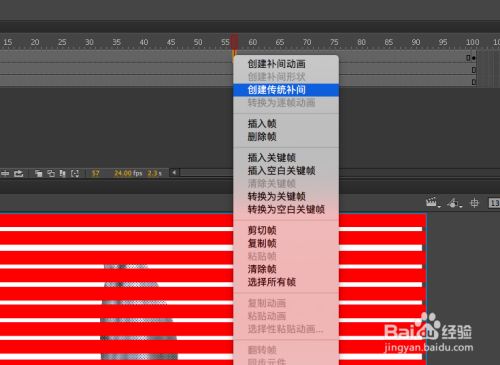Click 复制帧 menu item
This screenshot has width=500, height=365.
(x=286, y=243)
